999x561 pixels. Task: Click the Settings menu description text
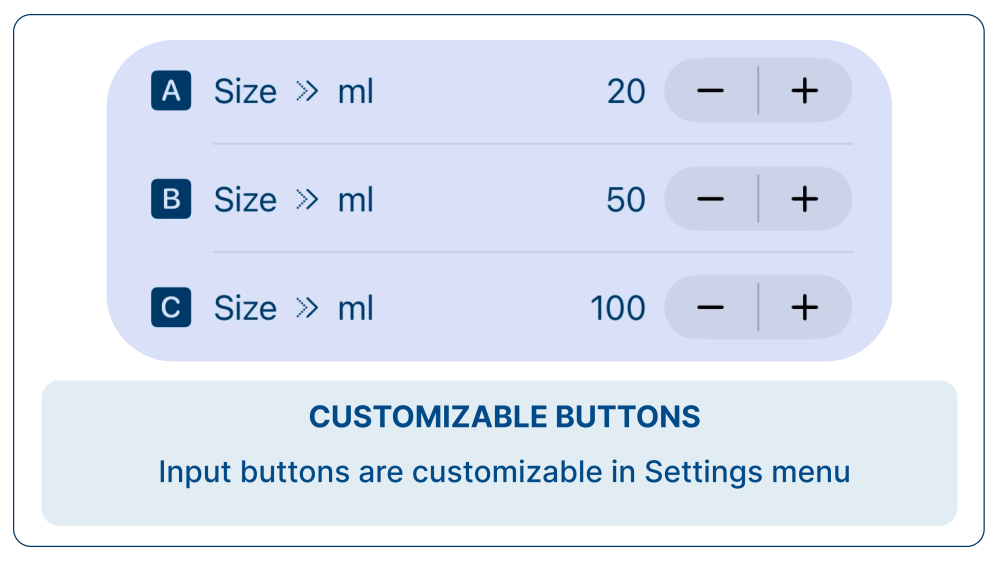pyautogui.click(x=504, y=471)
